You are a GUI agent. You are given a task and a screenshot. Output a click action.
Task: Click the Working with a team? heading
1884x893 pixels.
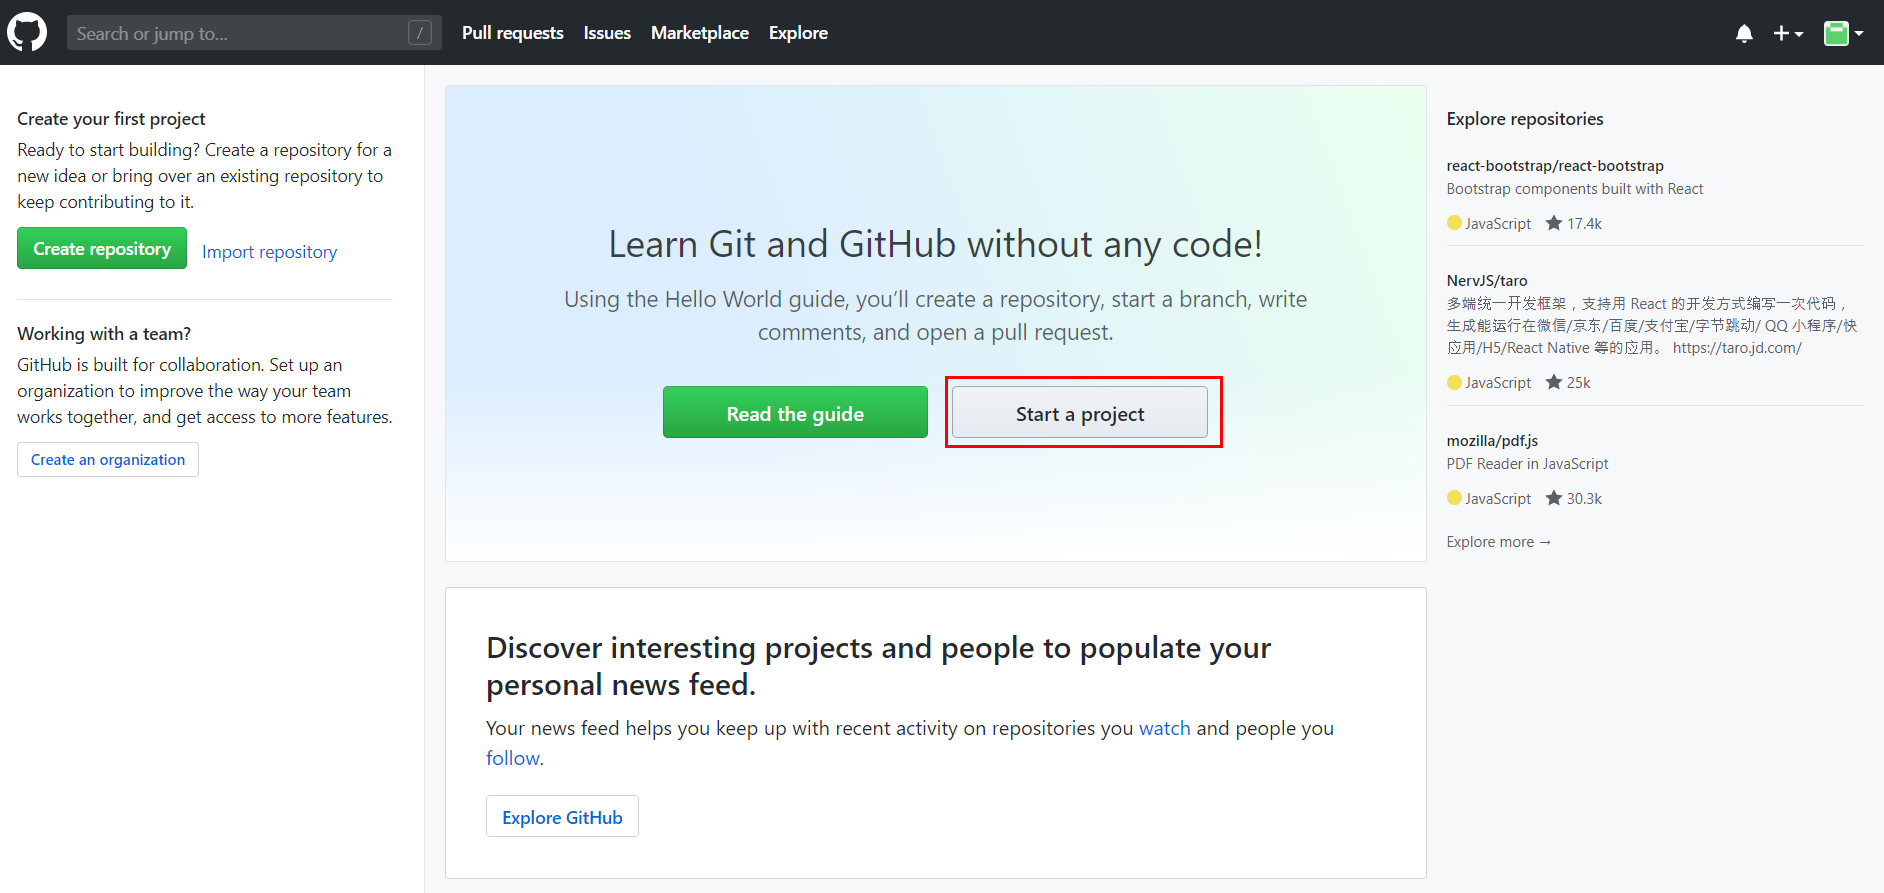104,334
